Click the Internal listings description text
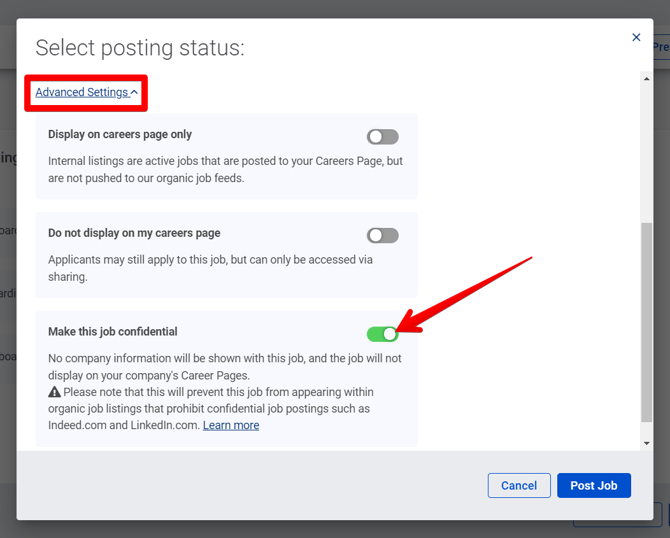This screenshot has width=670, height=538. (x=225, y=168)
